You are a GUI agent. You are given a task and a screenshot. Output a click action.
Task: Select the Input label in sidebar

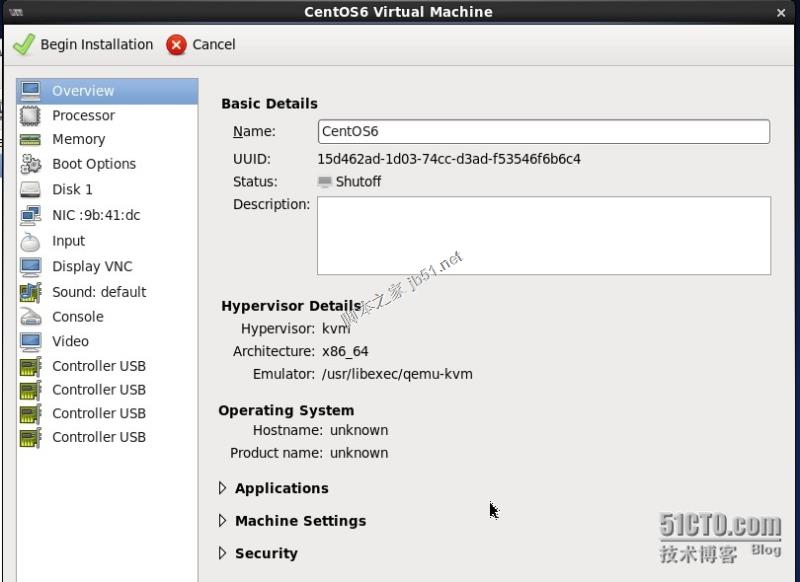pyautogui.click(x=68, y=241)
